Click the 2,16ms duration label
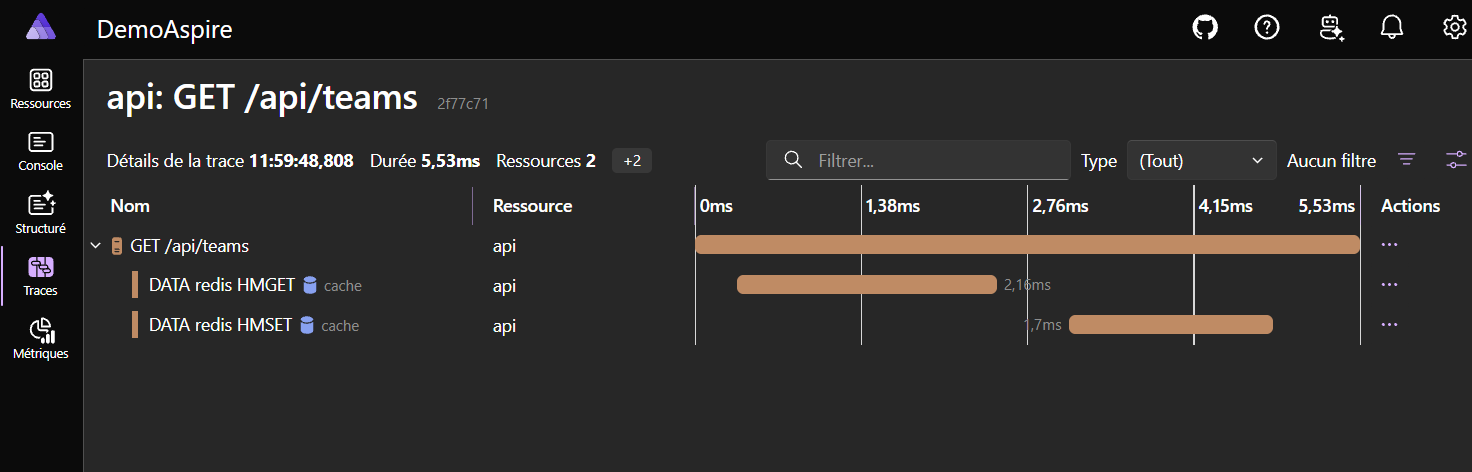Viewport: 1472px width, 472px height. pos(1027,285)
